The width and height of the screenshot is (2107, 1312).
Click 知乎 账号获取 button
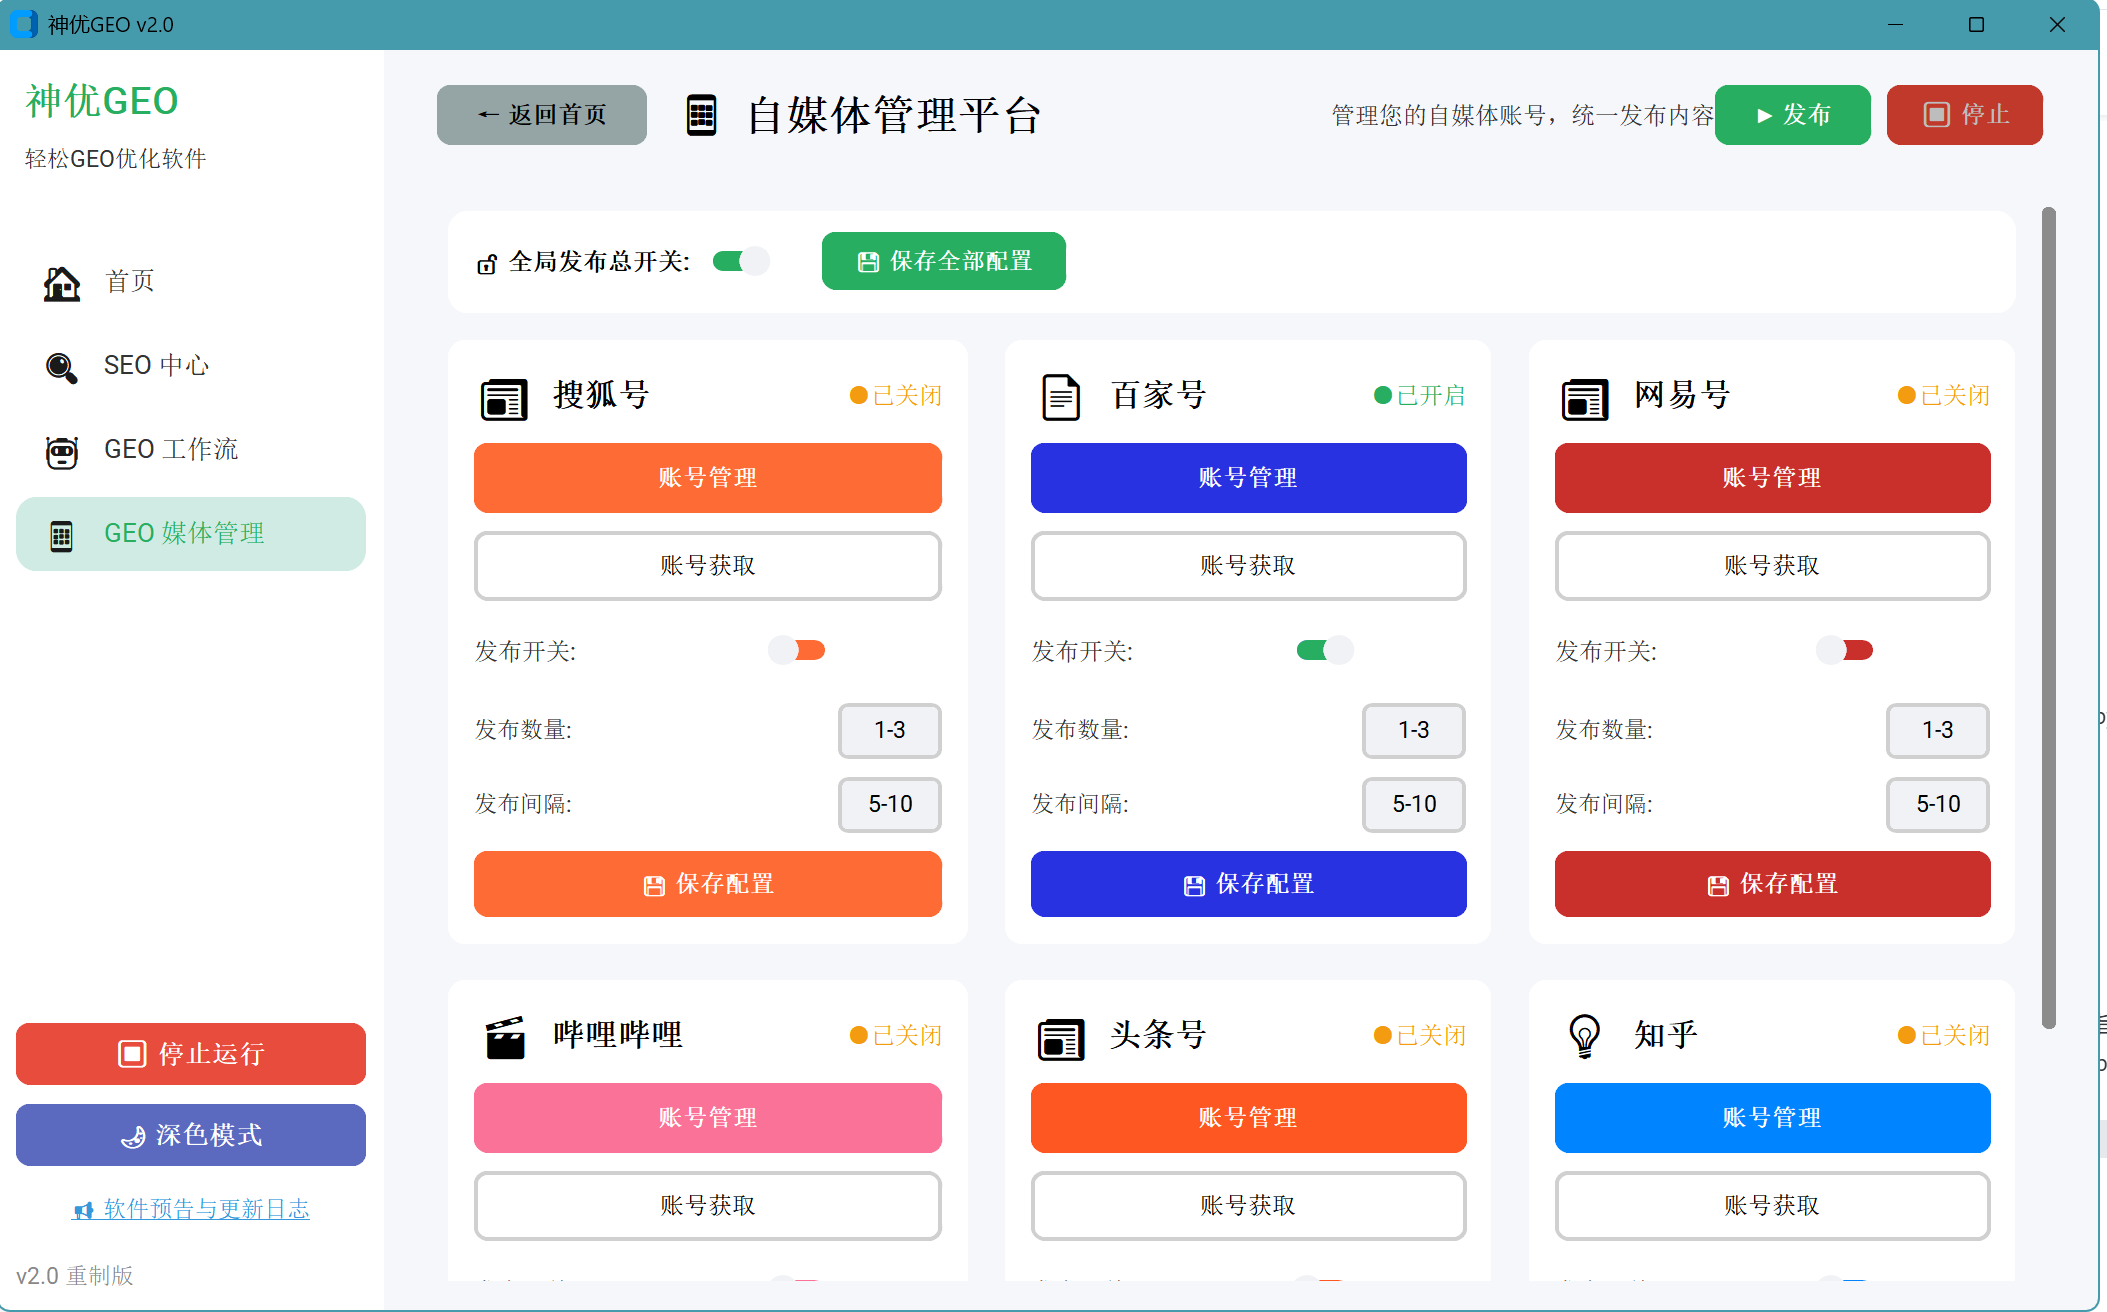(x=1773, y=1206)
